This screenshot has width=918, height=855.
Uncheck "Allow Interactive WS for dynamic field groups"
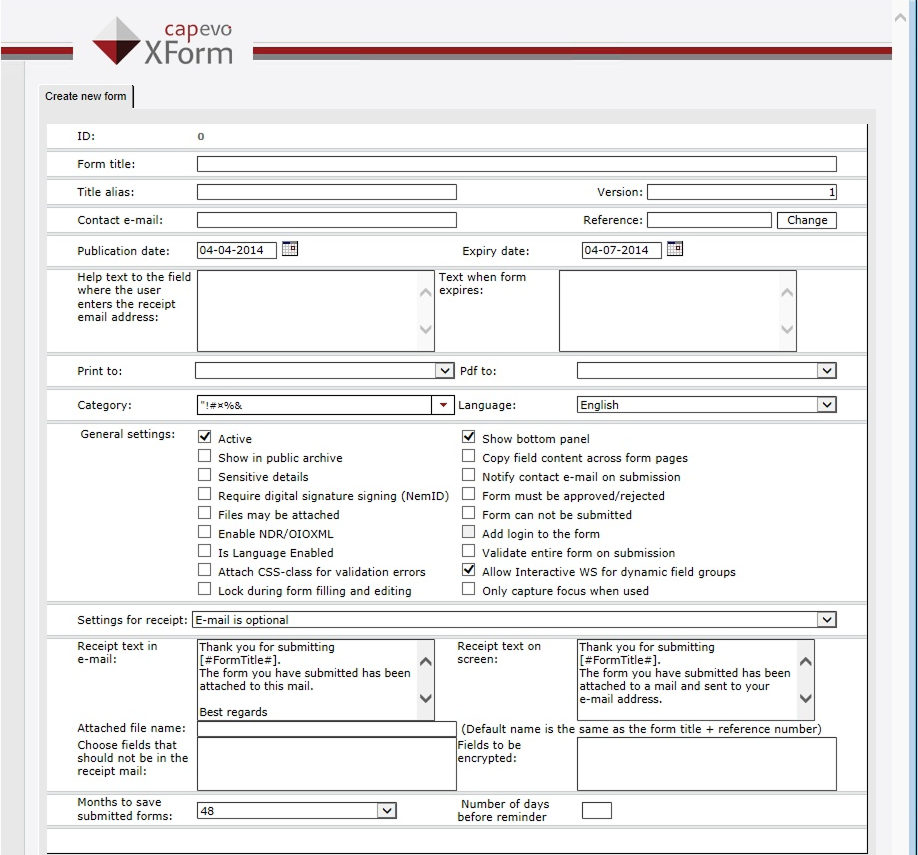(x=467, y=570)
